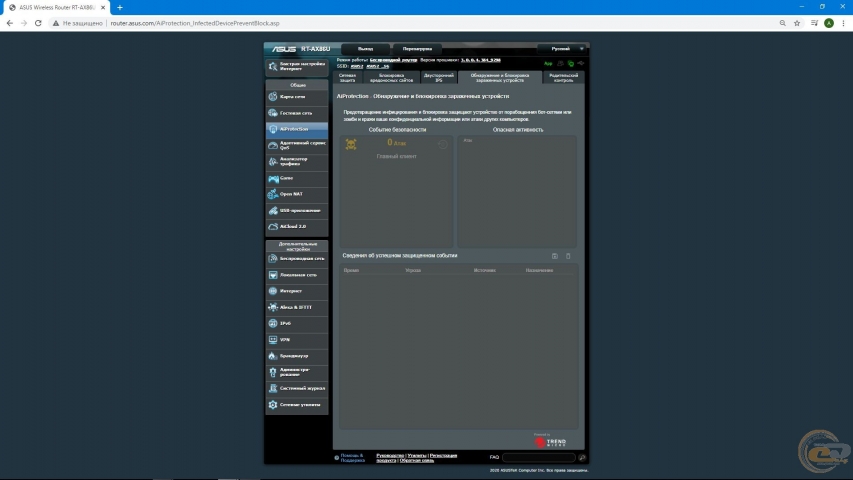Reload the page with browser refresh button
The image size is (853, 480).
38,23
